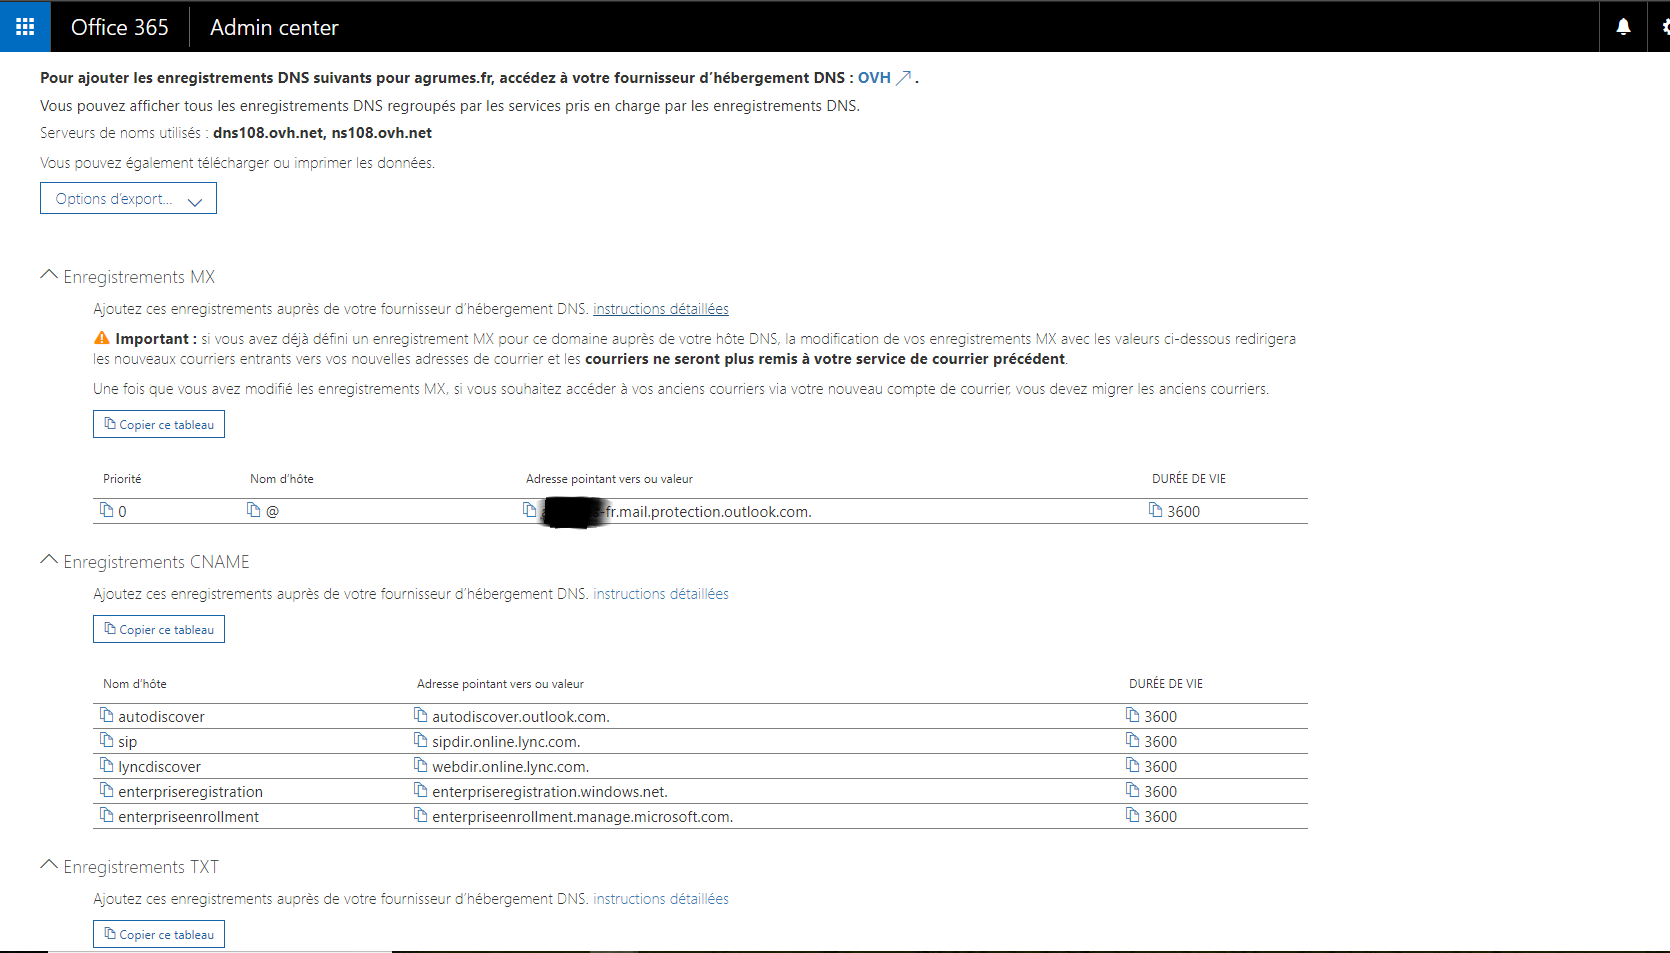Copy MX host name @ value

253,510
